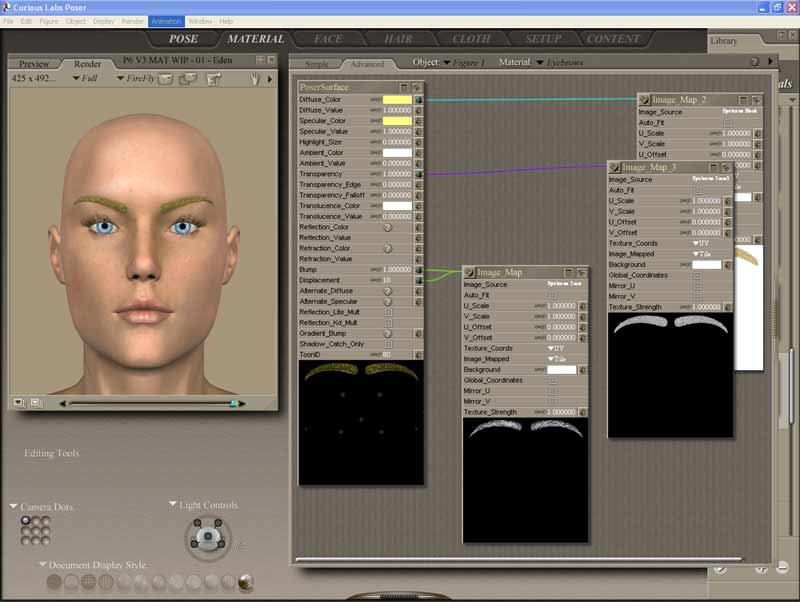
Task: Toggle Mirror_U checkbox in Image_Map_3 node
Action: coord(698,286)
